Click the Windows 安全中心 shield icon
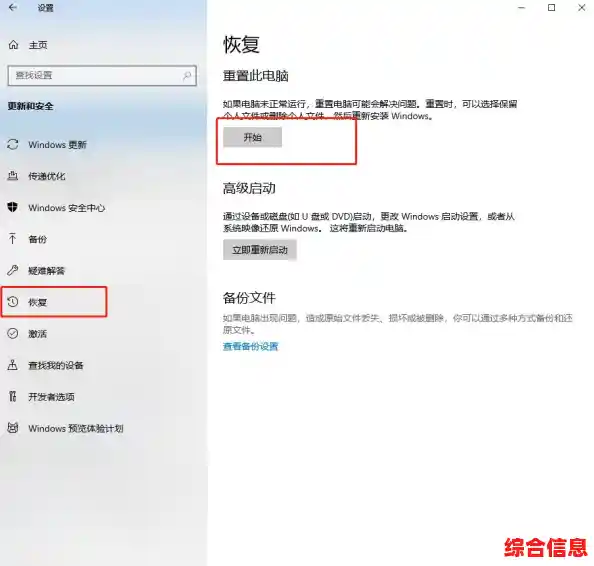 pos(13,207)
